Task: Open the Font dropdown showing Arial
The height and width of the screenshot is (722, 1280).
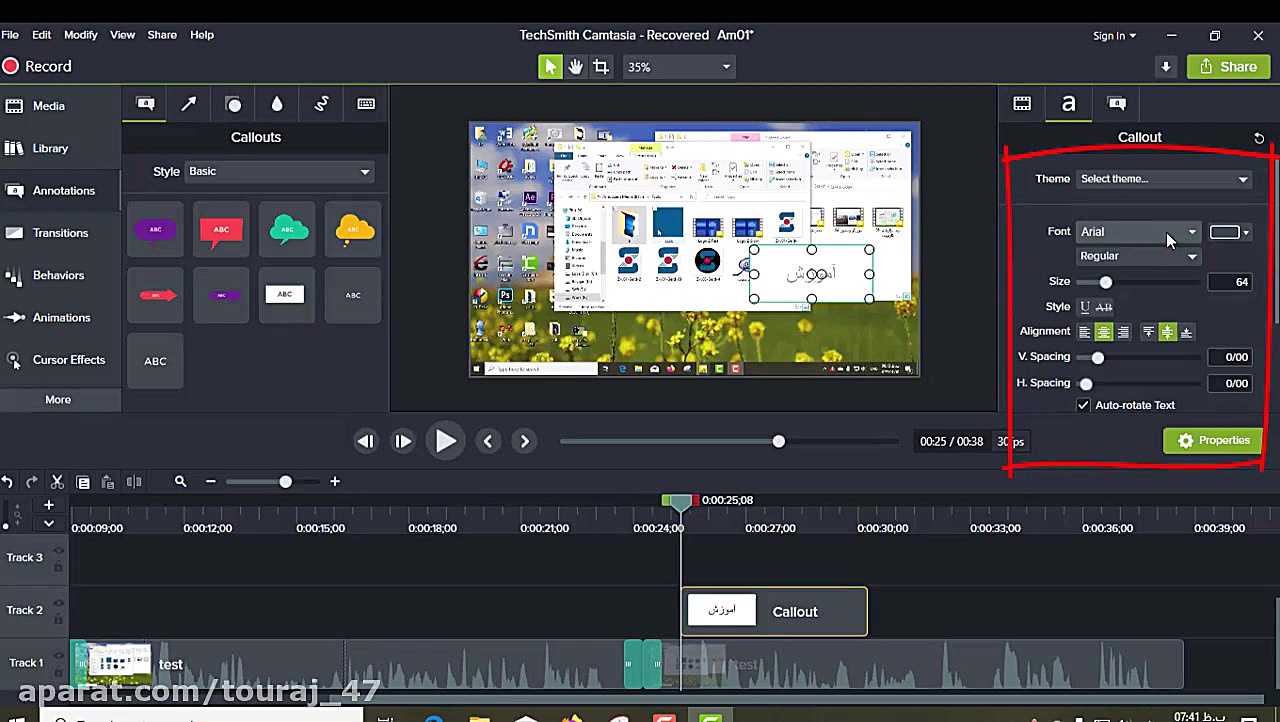Action: click(x=1138, y=232)
